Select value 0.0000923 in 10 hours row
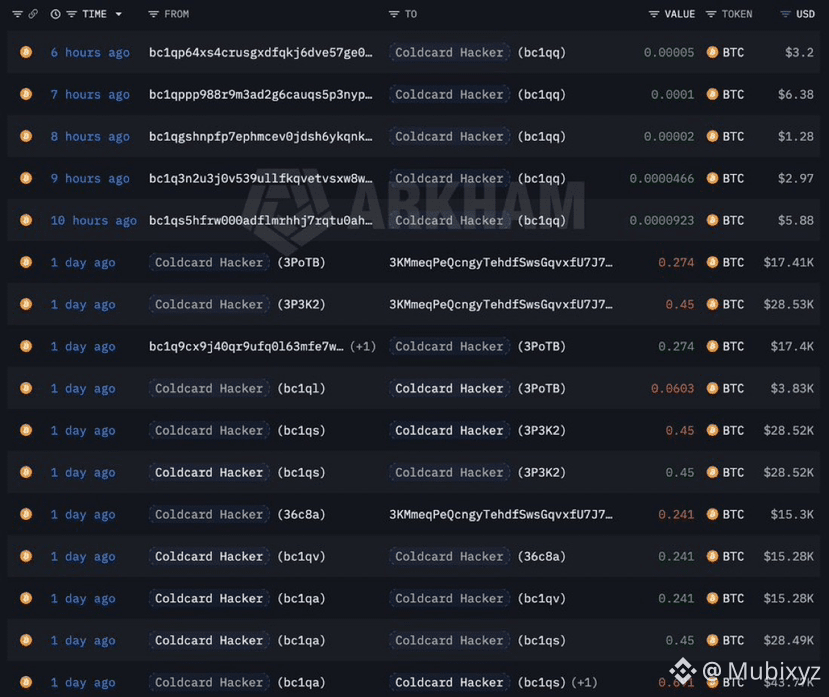The height and width of the screenshot is (697, 829). (661, 221)
